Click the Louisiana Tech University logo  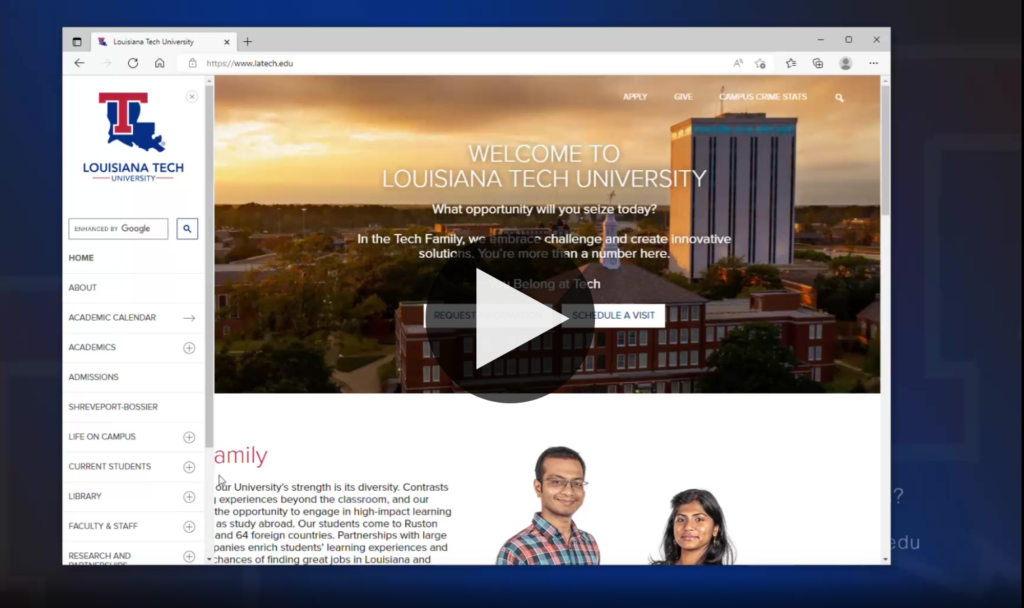(133, 136)
